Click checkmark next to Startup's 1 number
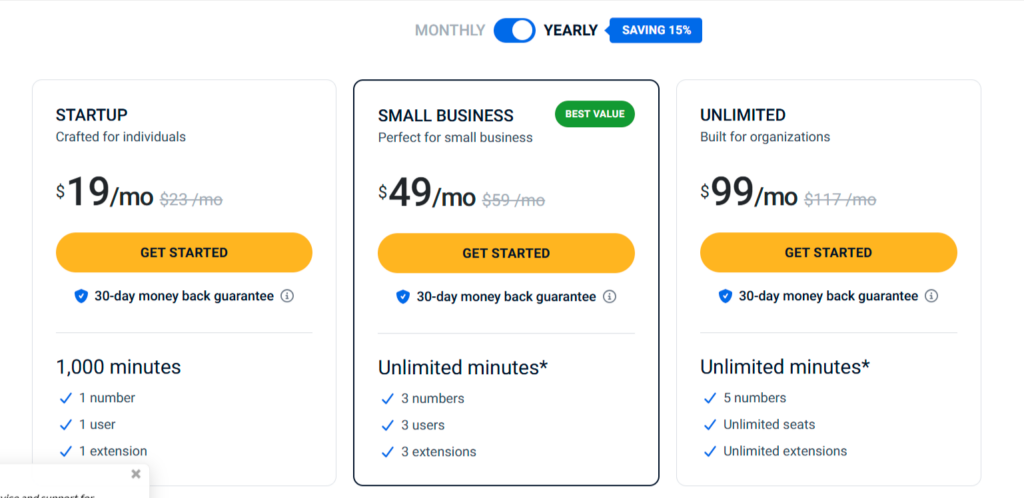This screenshot has height=498, width=1024. click(66, 398)
